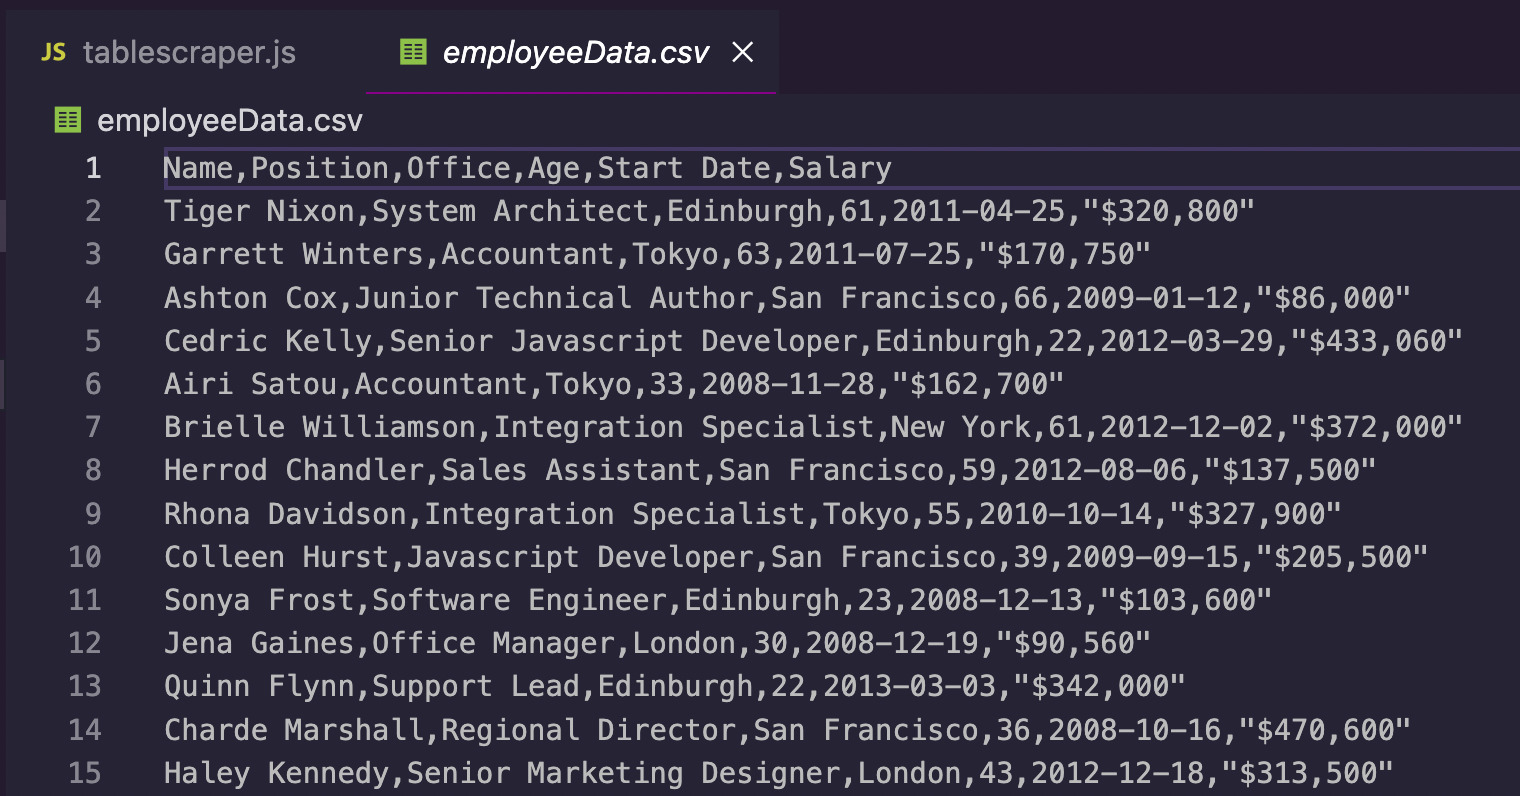The image size is (1520, 796).
Task: Click "Quinn Flynn" on line 13
Action: coord(259,686)
